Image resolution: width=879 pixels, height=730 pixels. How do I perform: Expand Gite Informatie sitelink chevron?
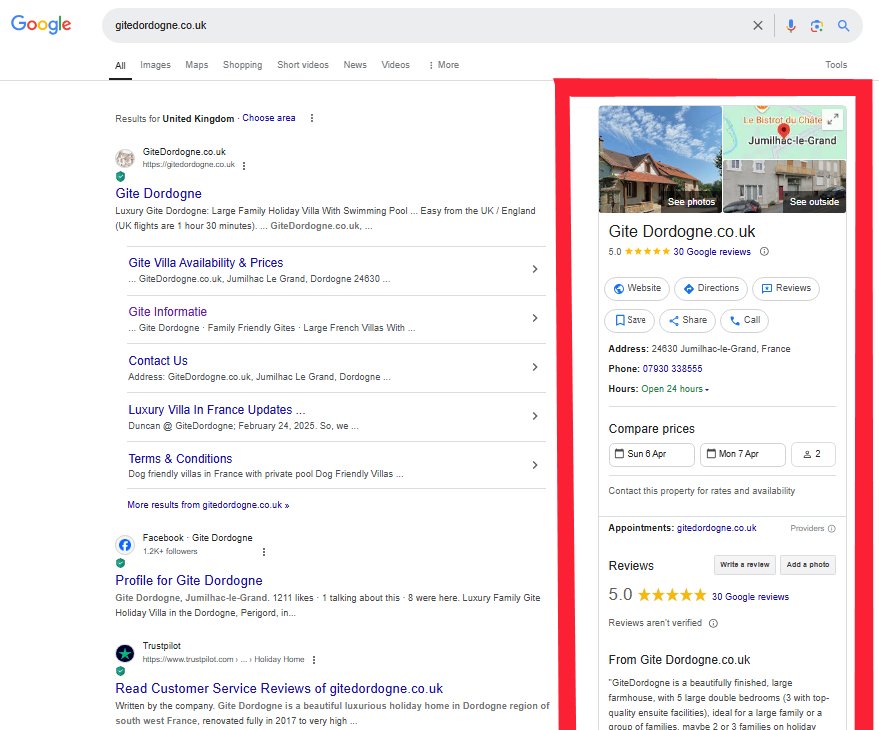tap(535, 318)
